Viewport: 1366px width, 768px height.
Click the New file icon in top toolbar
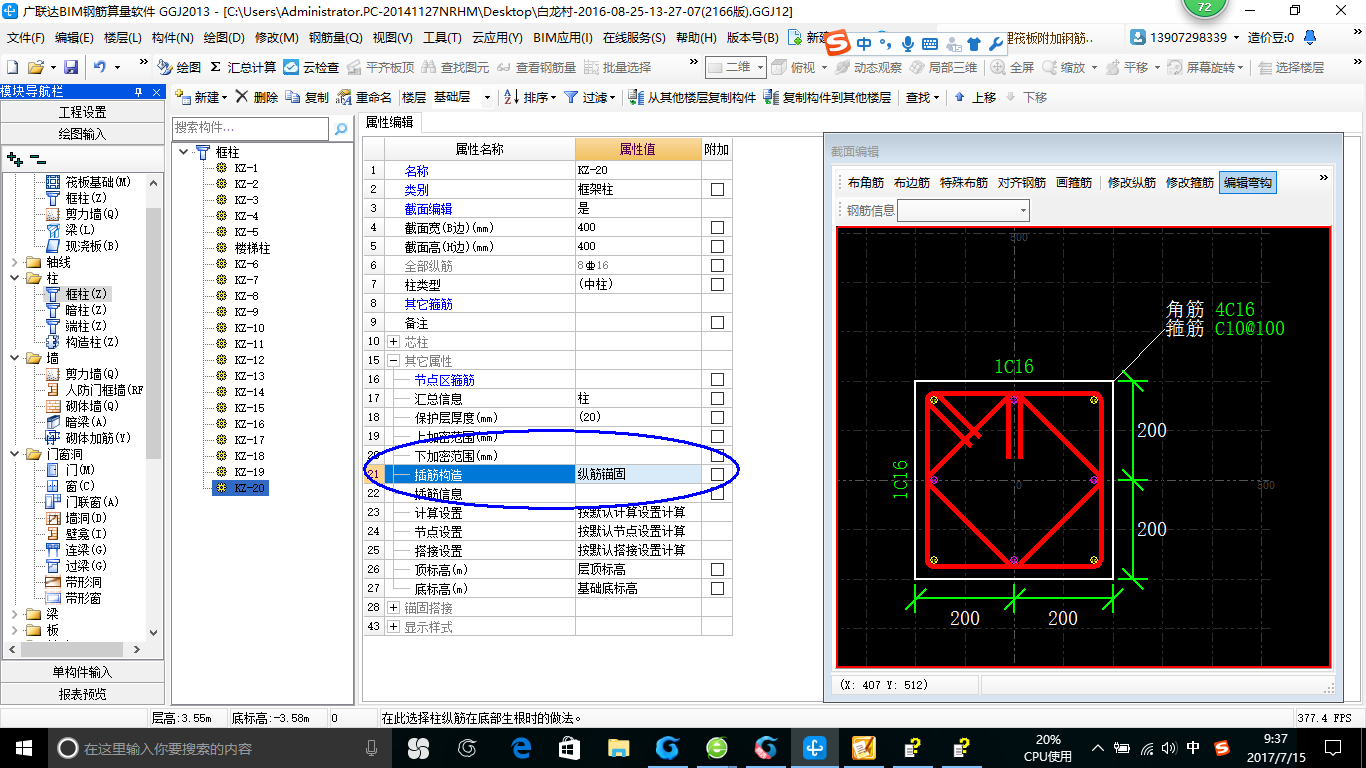13,67
